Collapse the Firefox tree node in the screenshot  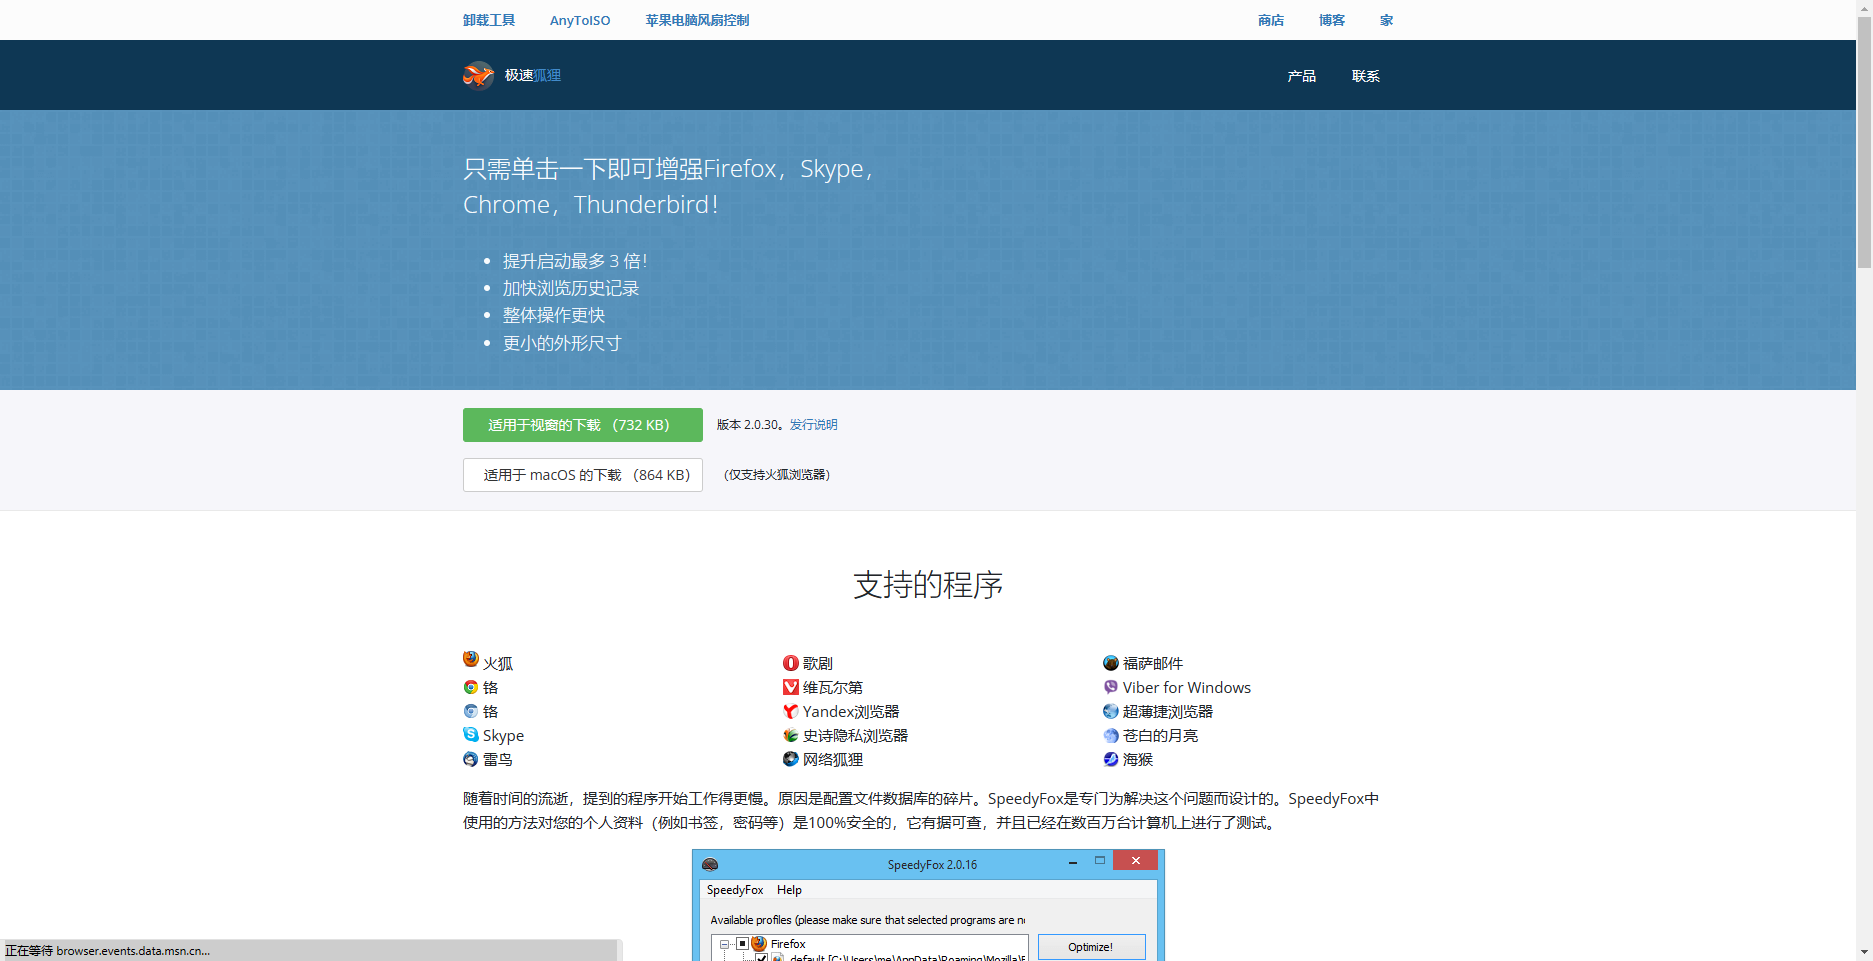tap(725, 944)
